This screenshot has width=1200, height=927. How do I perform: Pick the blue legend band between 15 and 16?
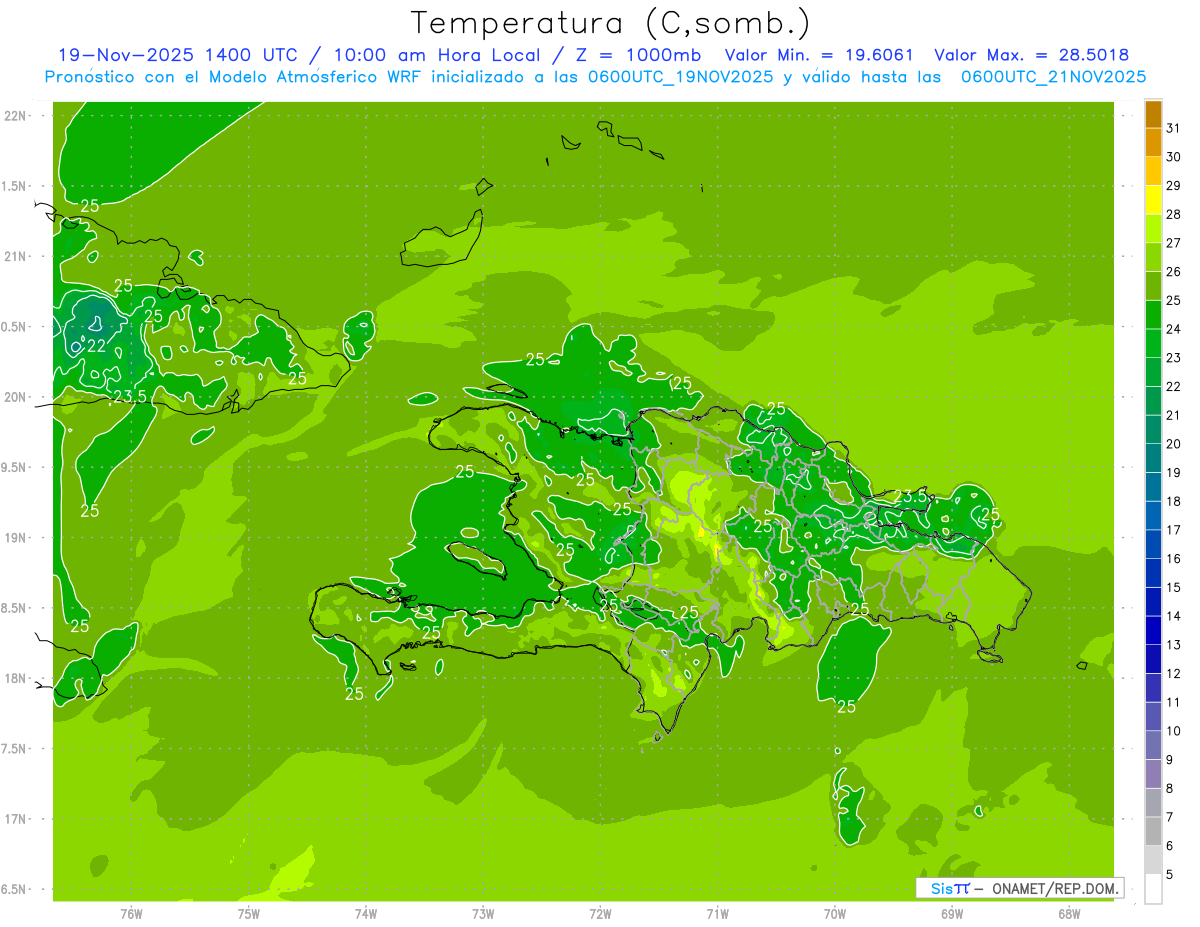tap(1153, 573)
